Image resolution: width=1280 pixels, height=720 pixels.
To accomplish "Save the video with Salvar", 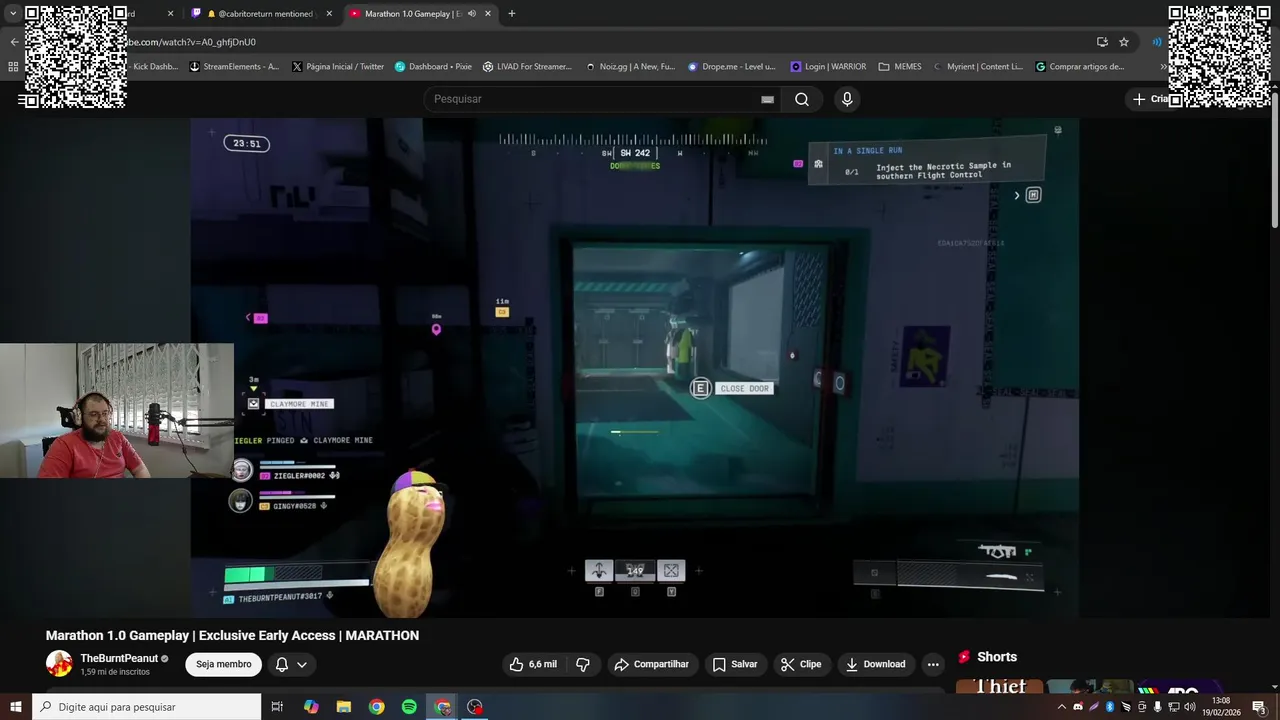I will (x=735, y=664).
